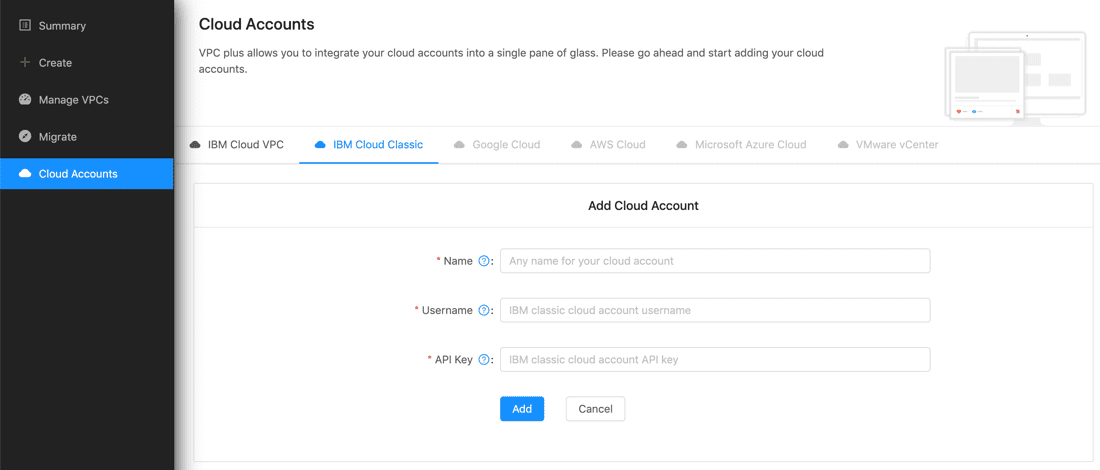Focus the Name input field
1100x470 pixels.
tap(715, 261)
